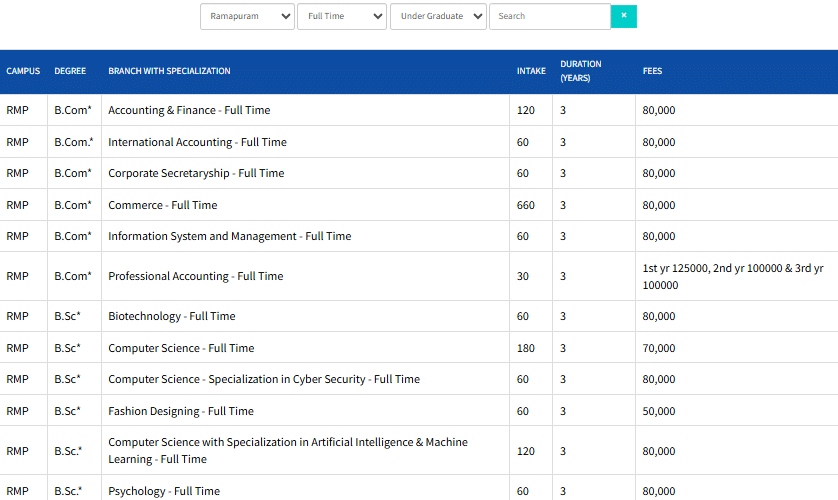The image size is (838, 500).
Task: Click Psychology - Full Time entry
Action: (162, 491)
